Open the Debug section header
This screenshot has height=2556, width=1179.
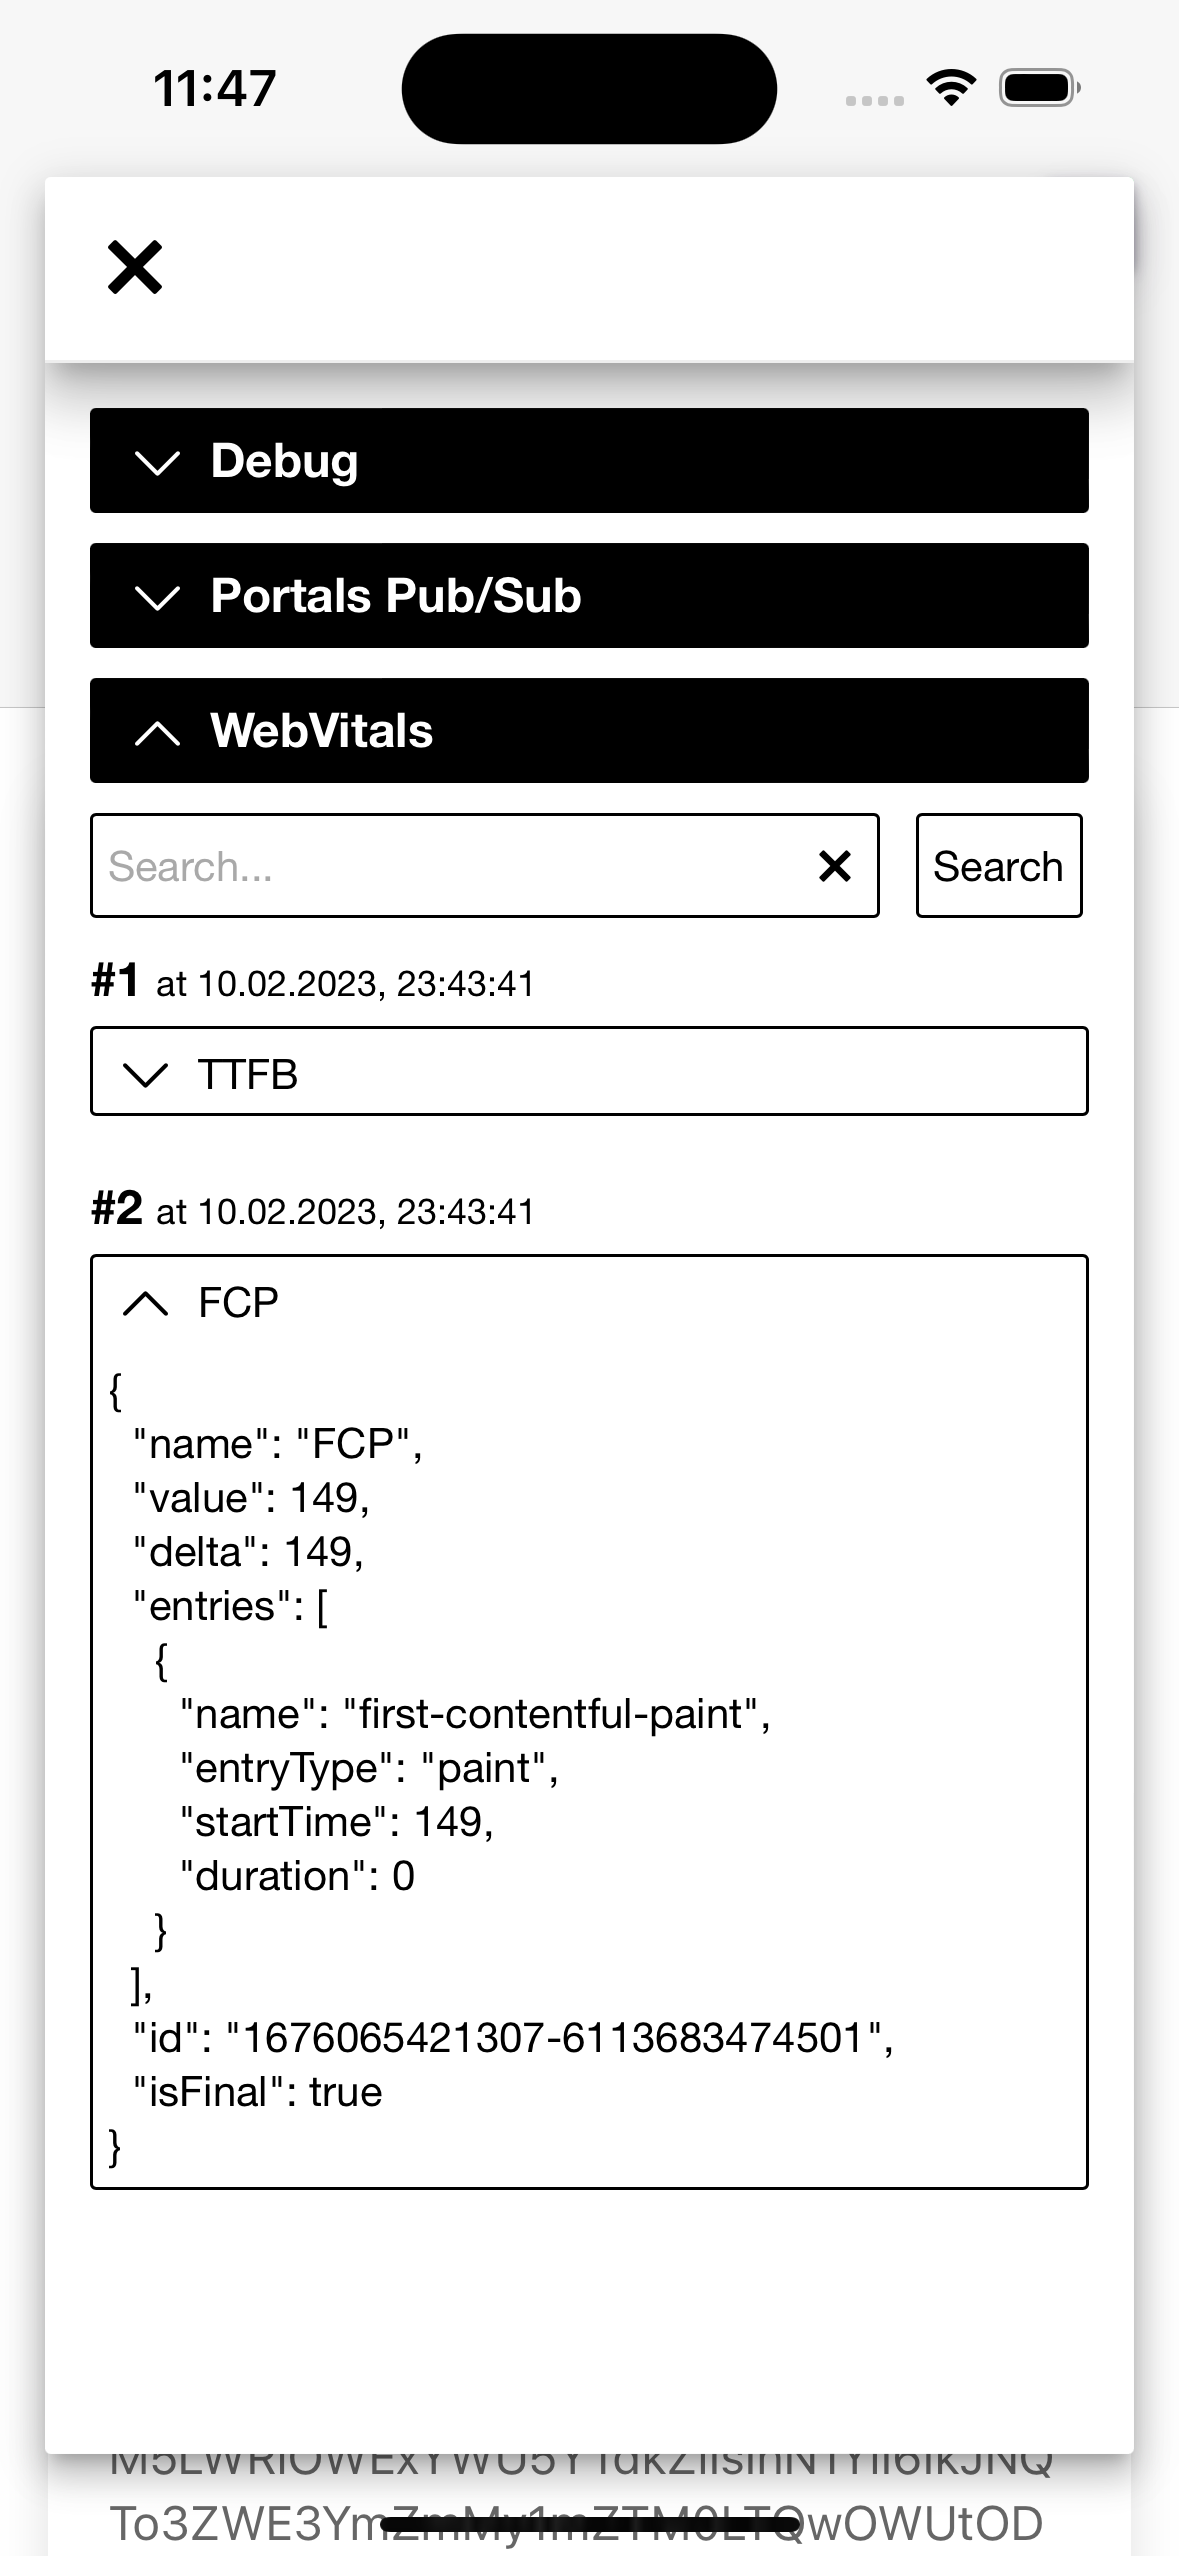[589, 461]
